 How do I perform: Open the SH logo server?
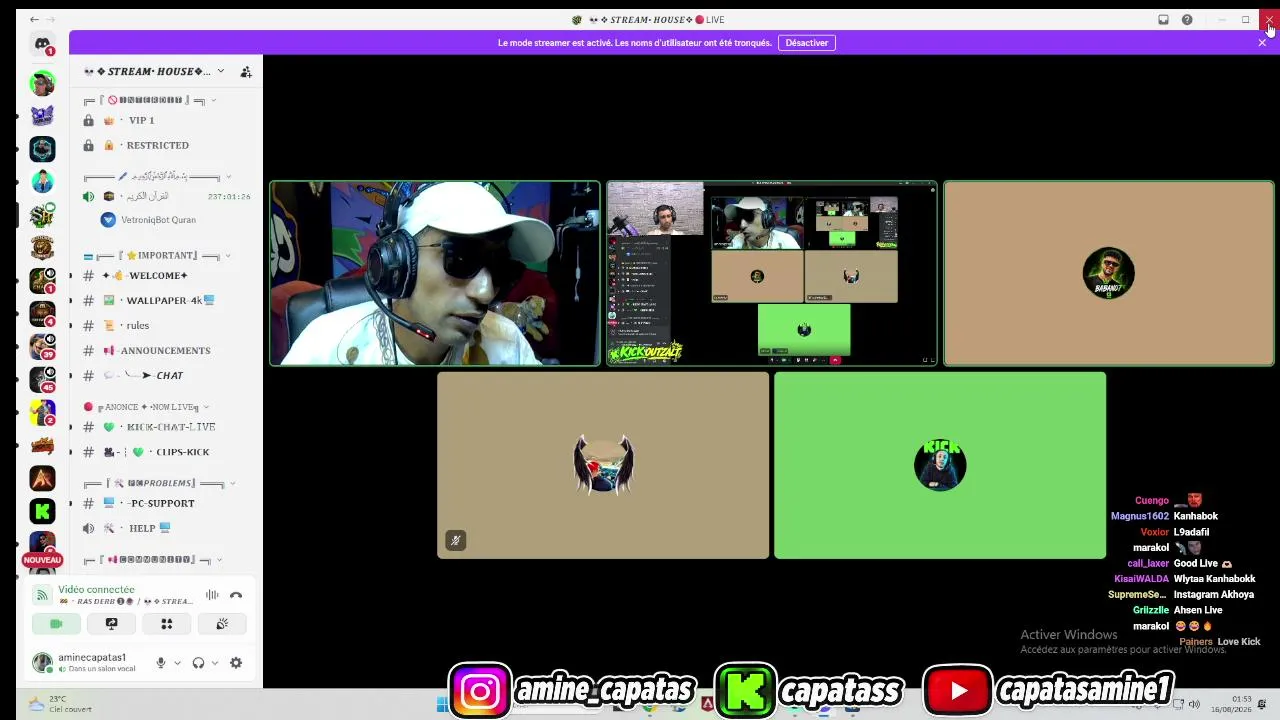[42, 214]
